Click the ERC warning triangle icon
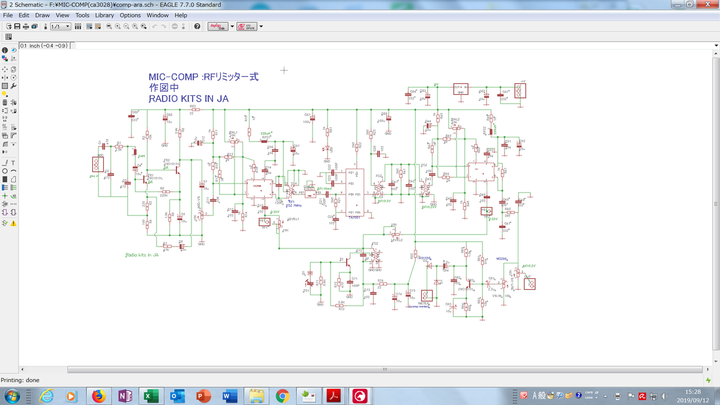720x405 pixels. tap(14, 222)
